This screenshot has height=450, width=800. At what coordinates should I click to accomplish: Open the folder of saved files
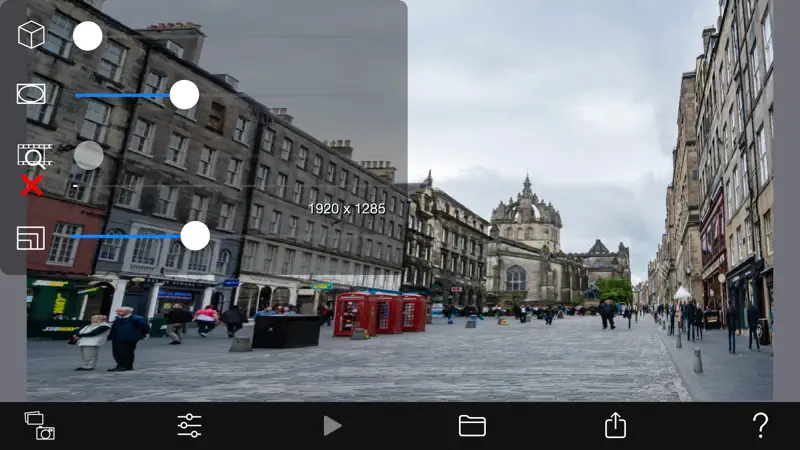(472, 426)
